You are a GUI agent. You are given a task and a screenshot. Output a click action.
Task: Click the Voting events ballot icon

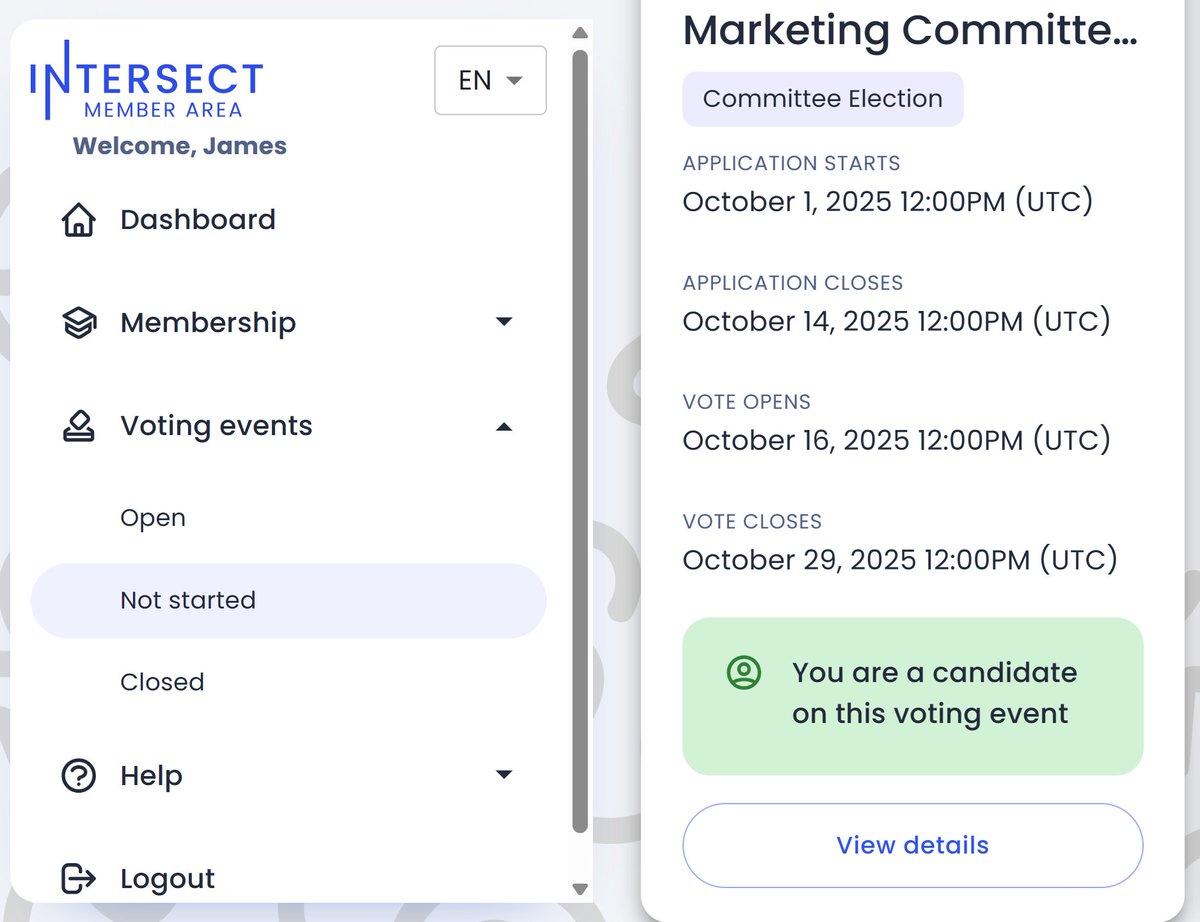[x=78, y=427]
